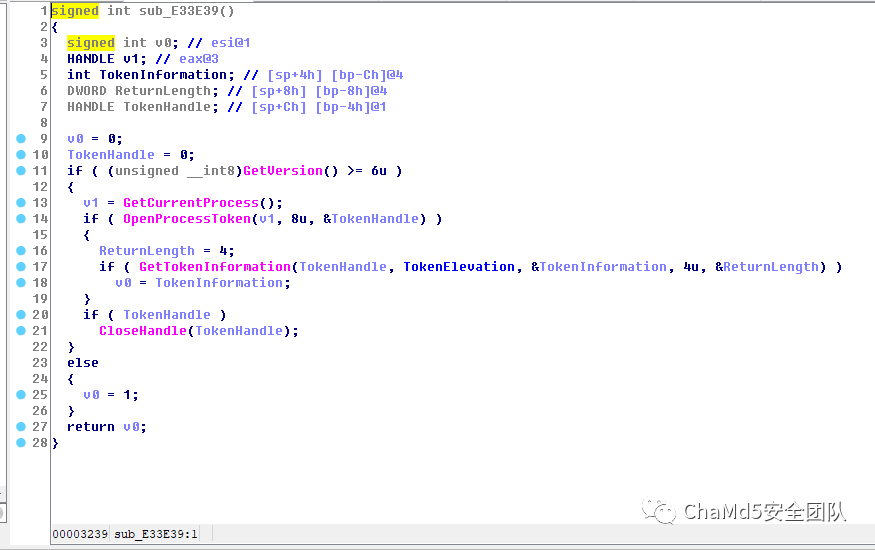This screenshot has height=550, width=875.
Task: Click the CloseHandle function call
Action: tap(143, 331)
